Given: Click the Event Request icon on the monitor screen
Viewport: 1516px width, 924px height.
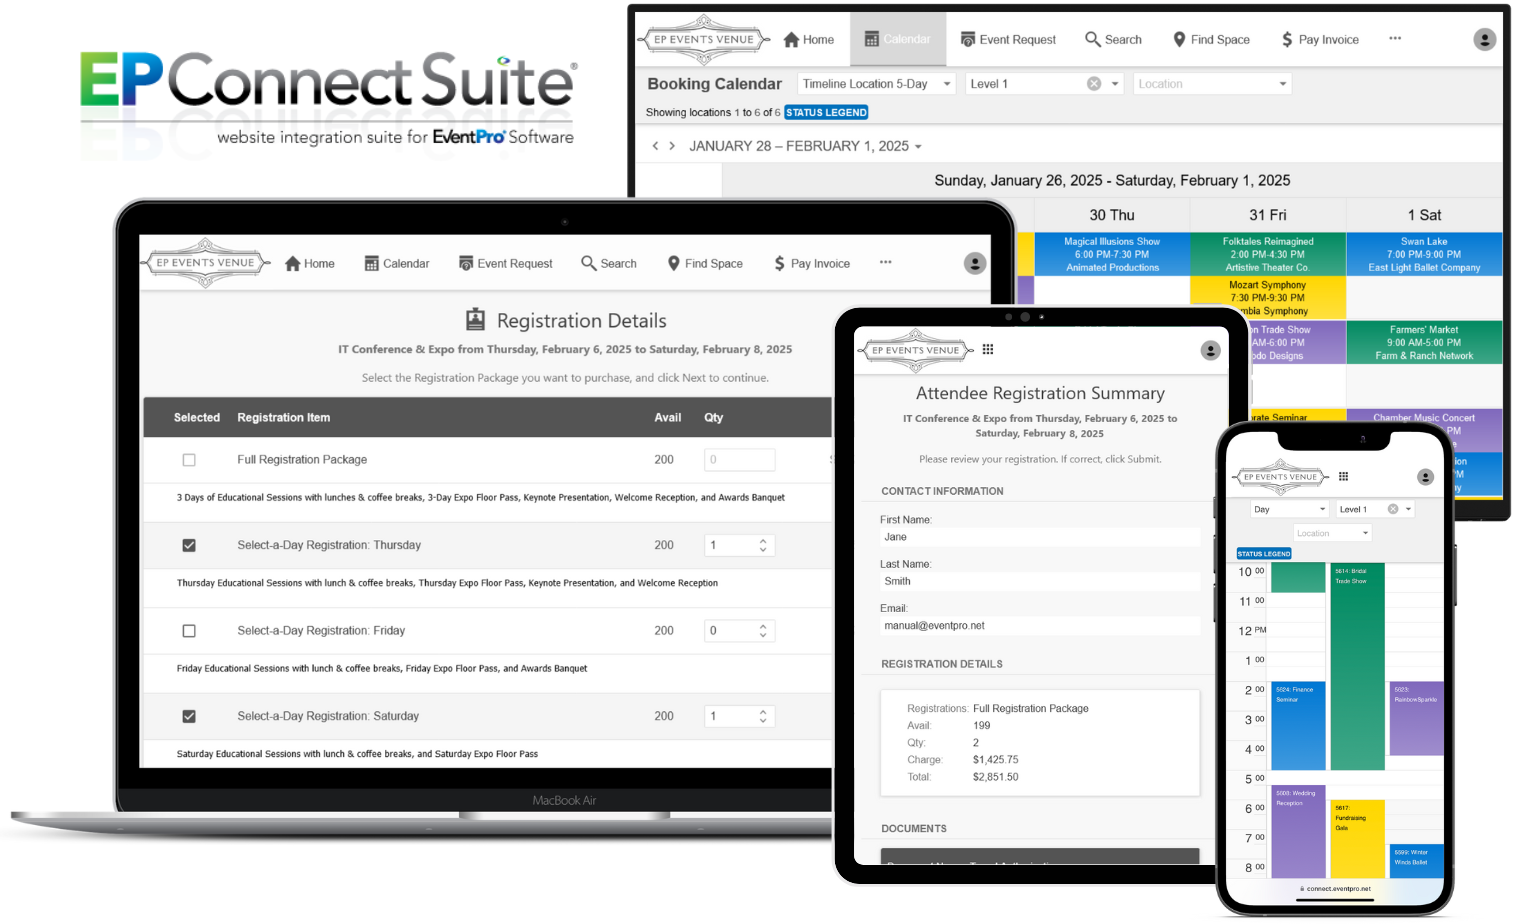Looking at the screenshot, I should pos(968,40).
